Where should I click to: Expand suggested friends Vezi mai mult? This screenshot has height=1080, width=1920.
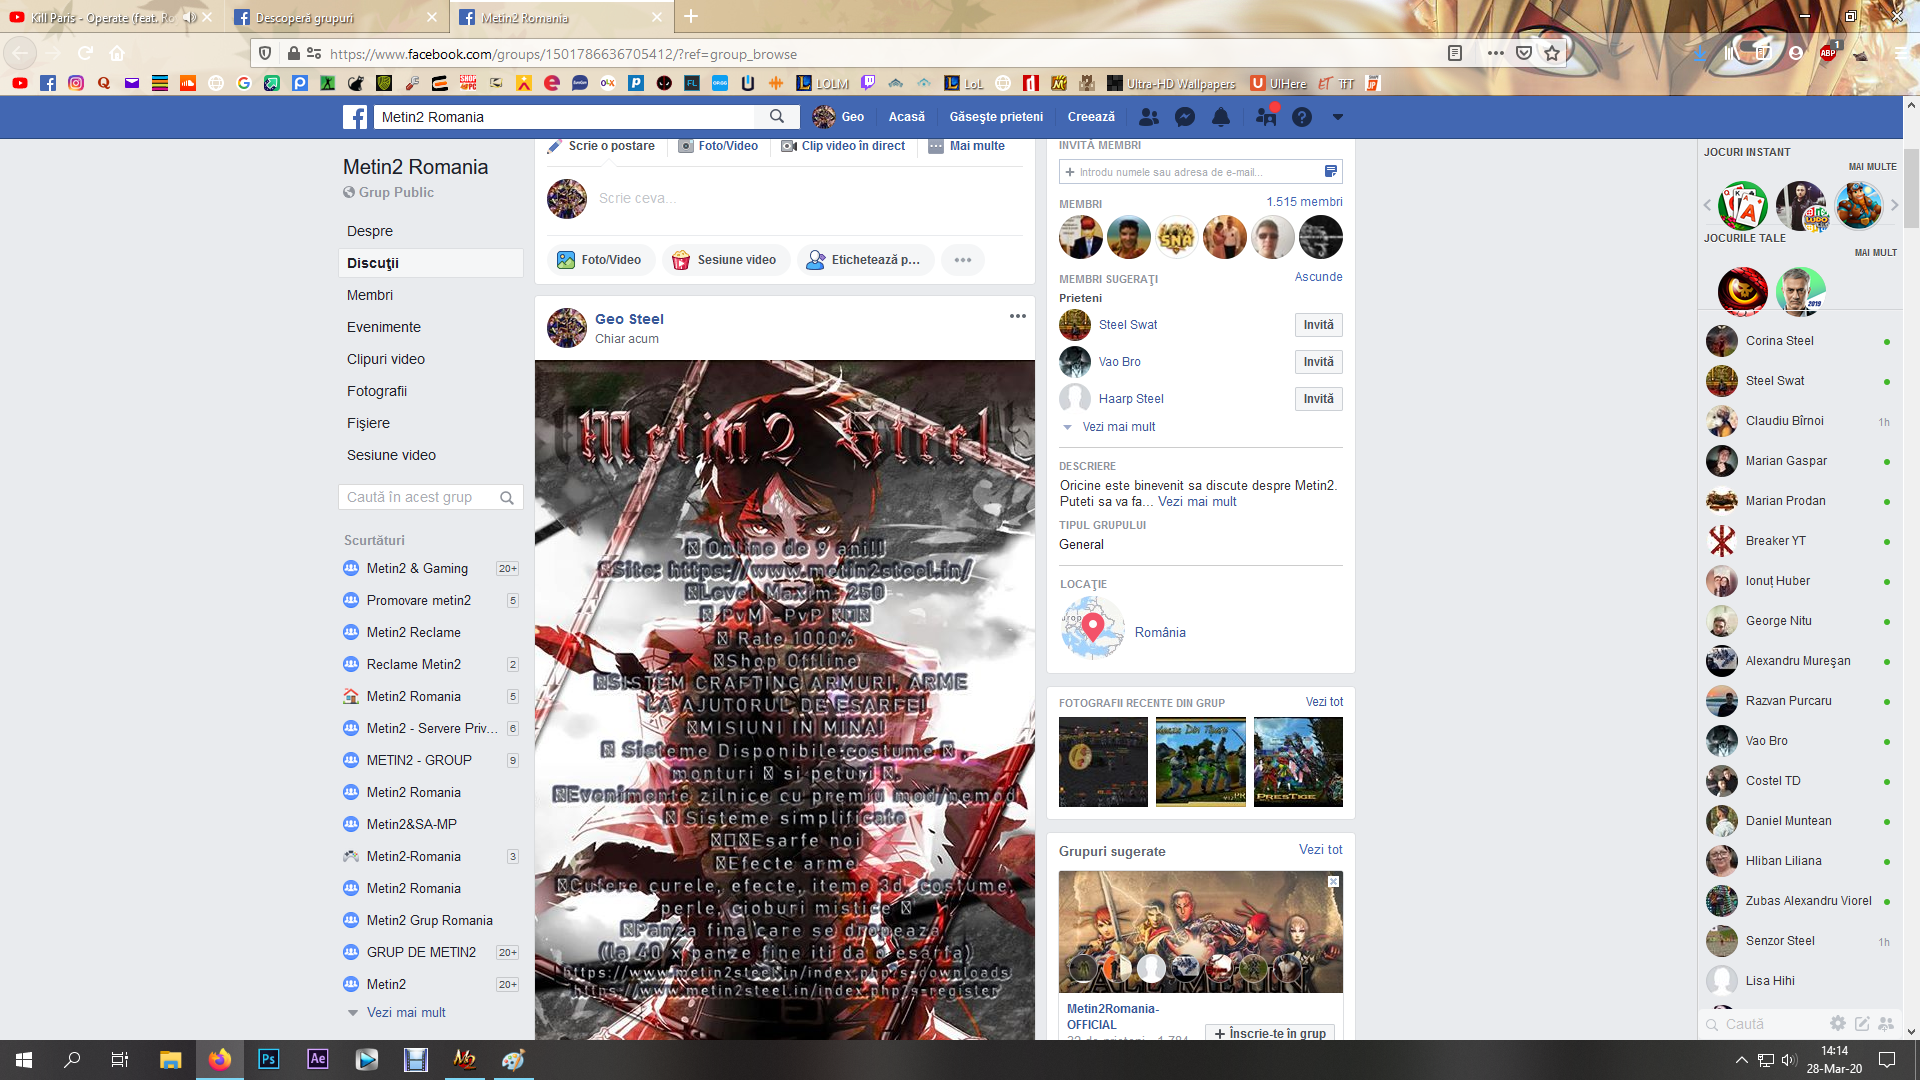point(1118,427)
